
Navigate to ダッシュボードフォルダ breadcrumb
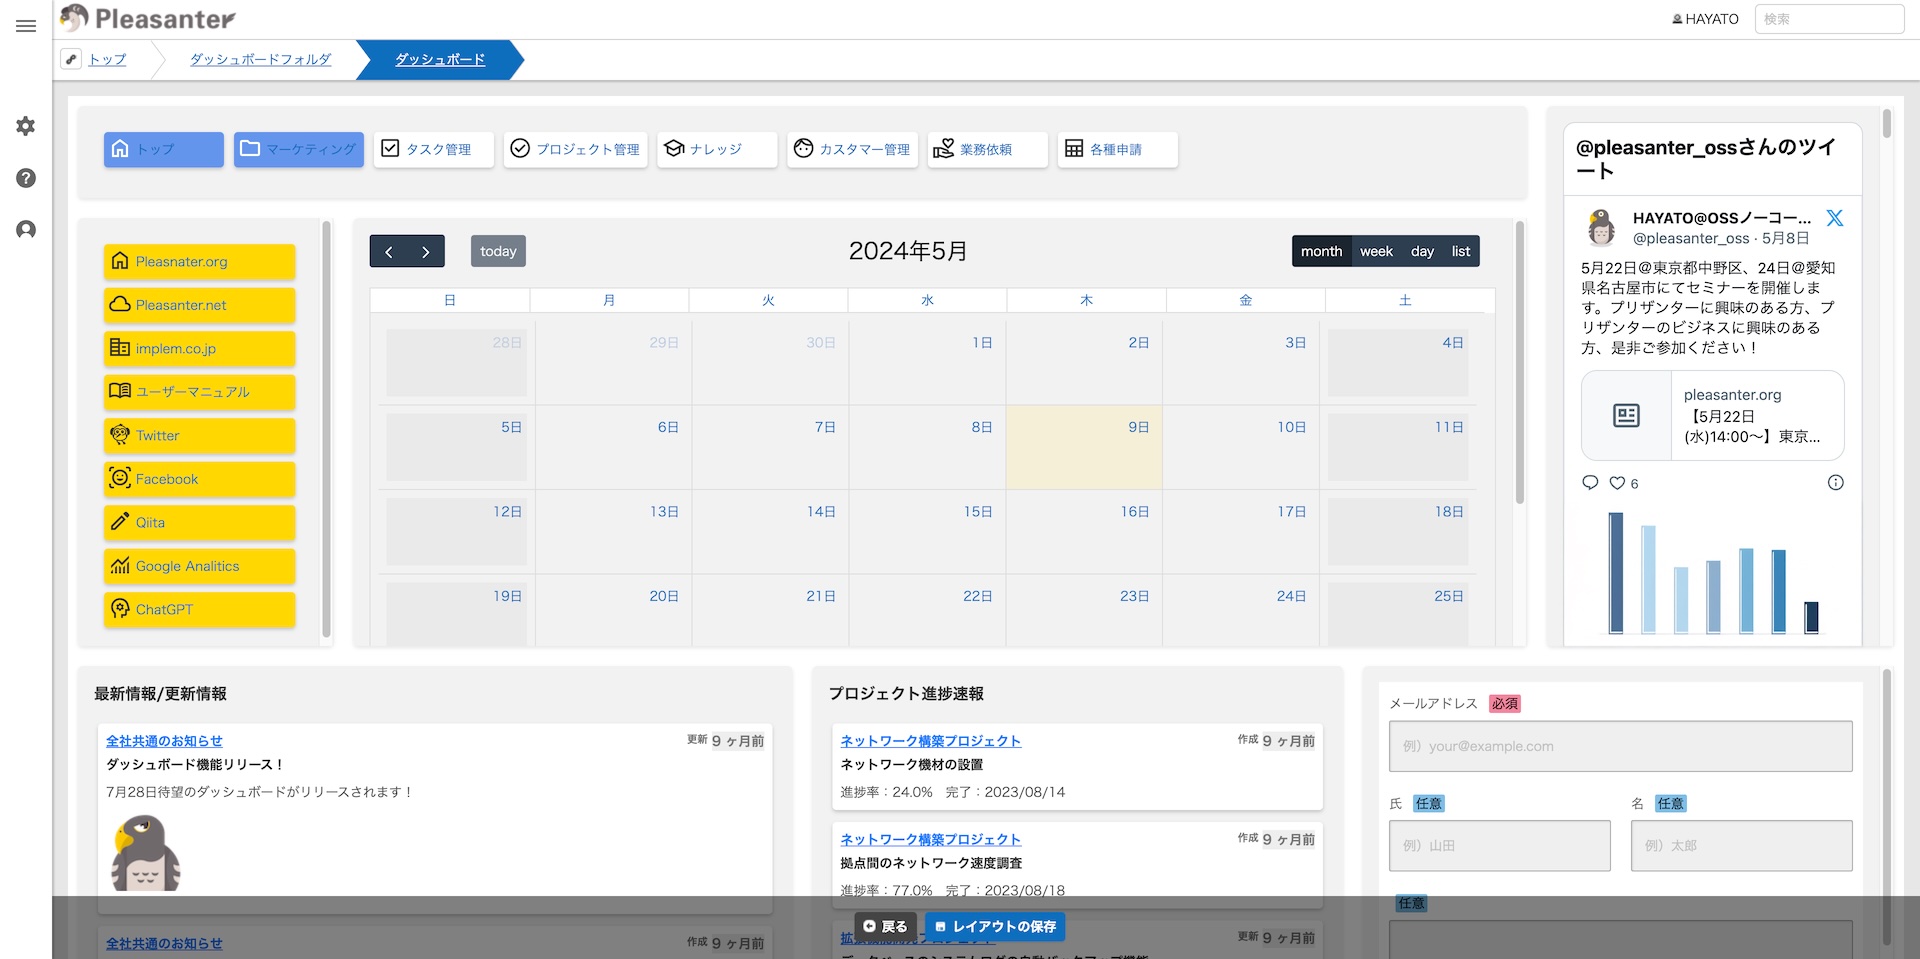[x=260, y=59]
